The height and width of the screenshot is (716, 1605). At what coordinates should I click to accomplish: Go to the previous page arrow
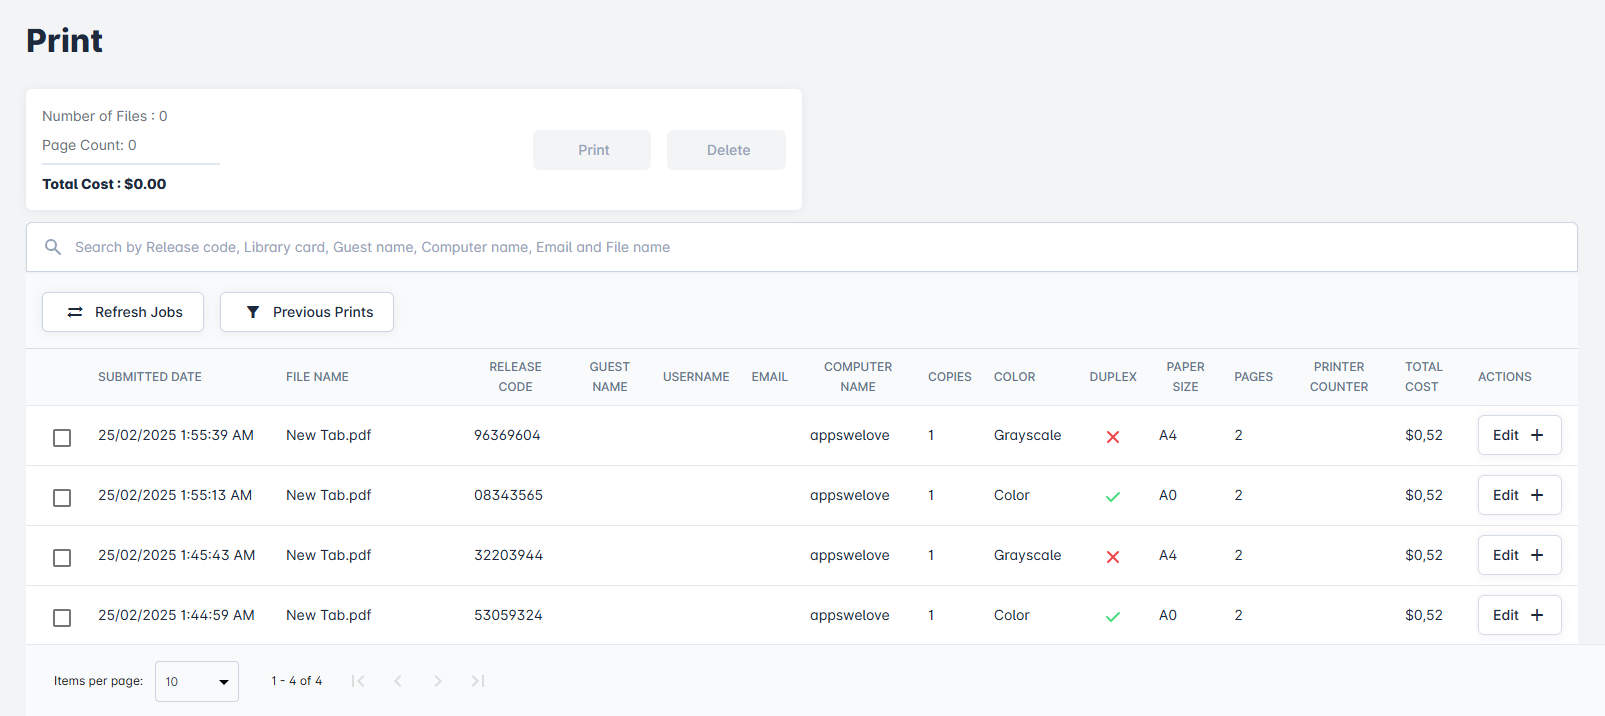pos(398,681)
